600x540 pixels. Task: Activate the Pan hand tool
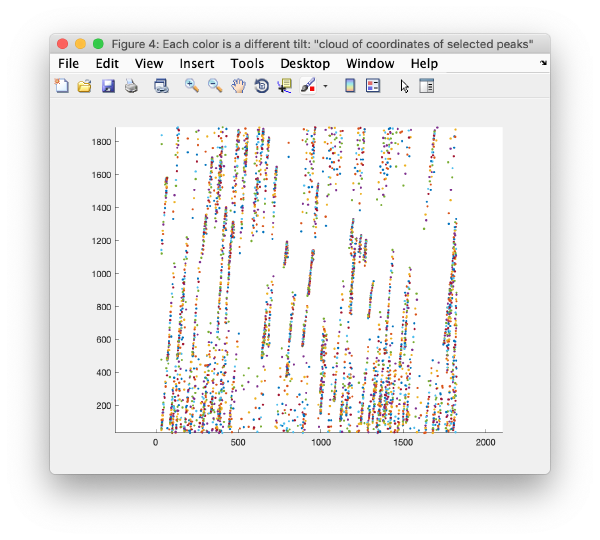coord(238,86)
